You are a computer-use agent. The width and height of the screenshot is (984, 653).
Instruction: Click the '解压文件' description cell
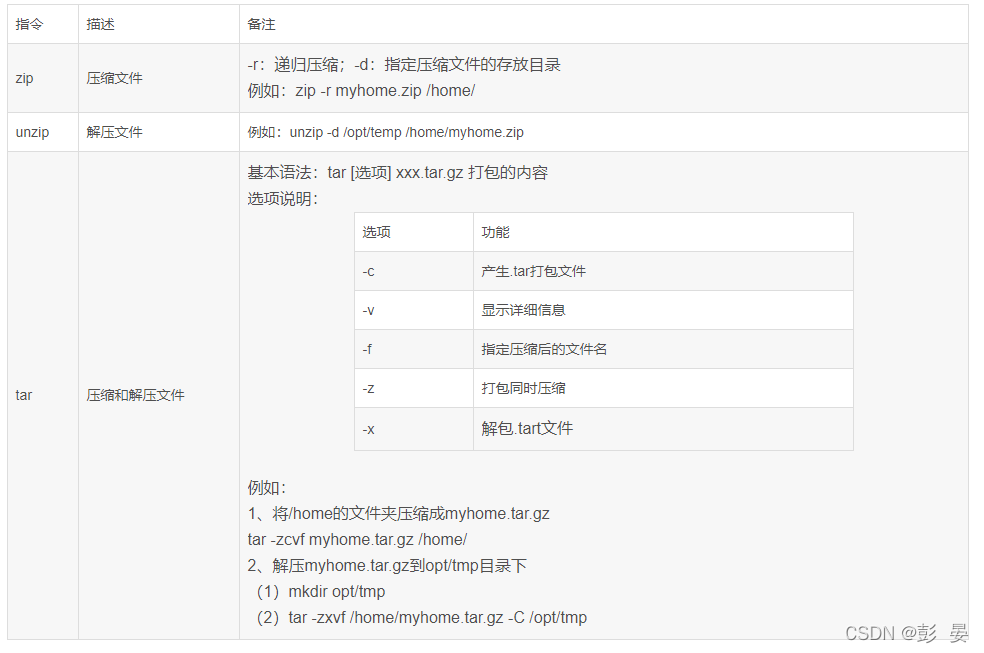(x=159, y=132)
